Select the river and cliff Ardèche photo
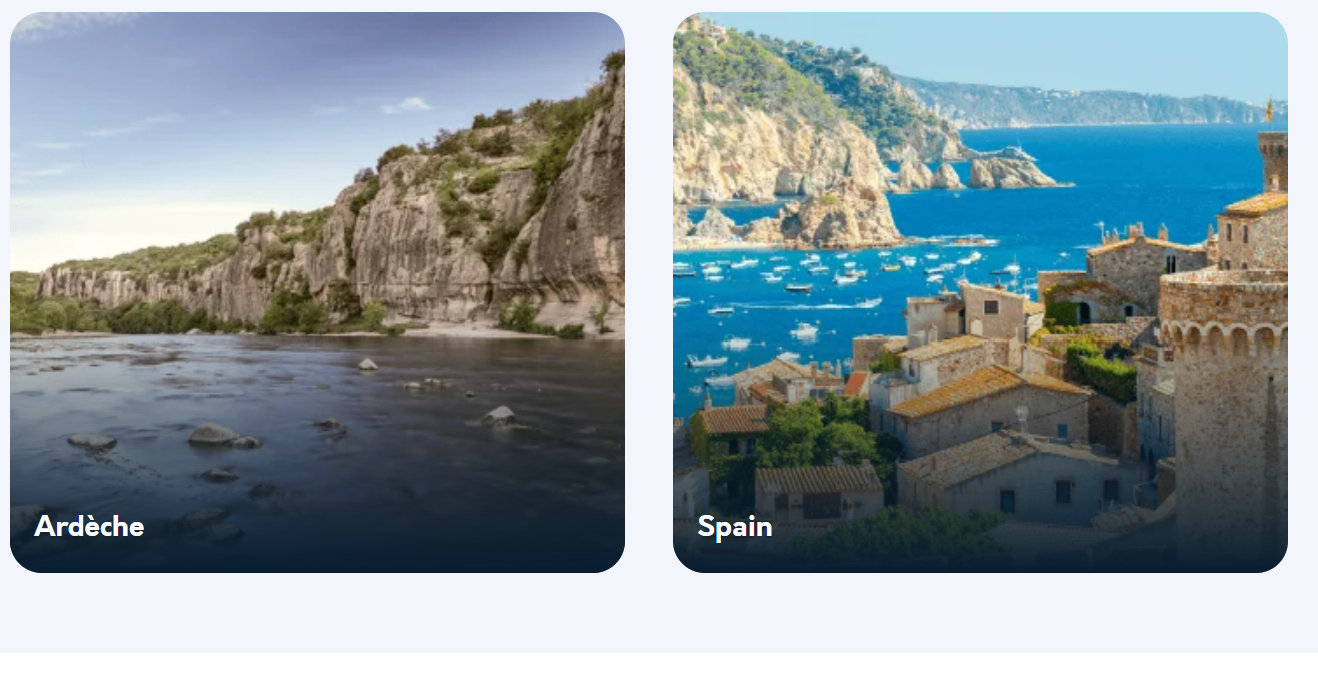Image resolution: width=1318 pixels, height=680 pixels. coord(317,292)
